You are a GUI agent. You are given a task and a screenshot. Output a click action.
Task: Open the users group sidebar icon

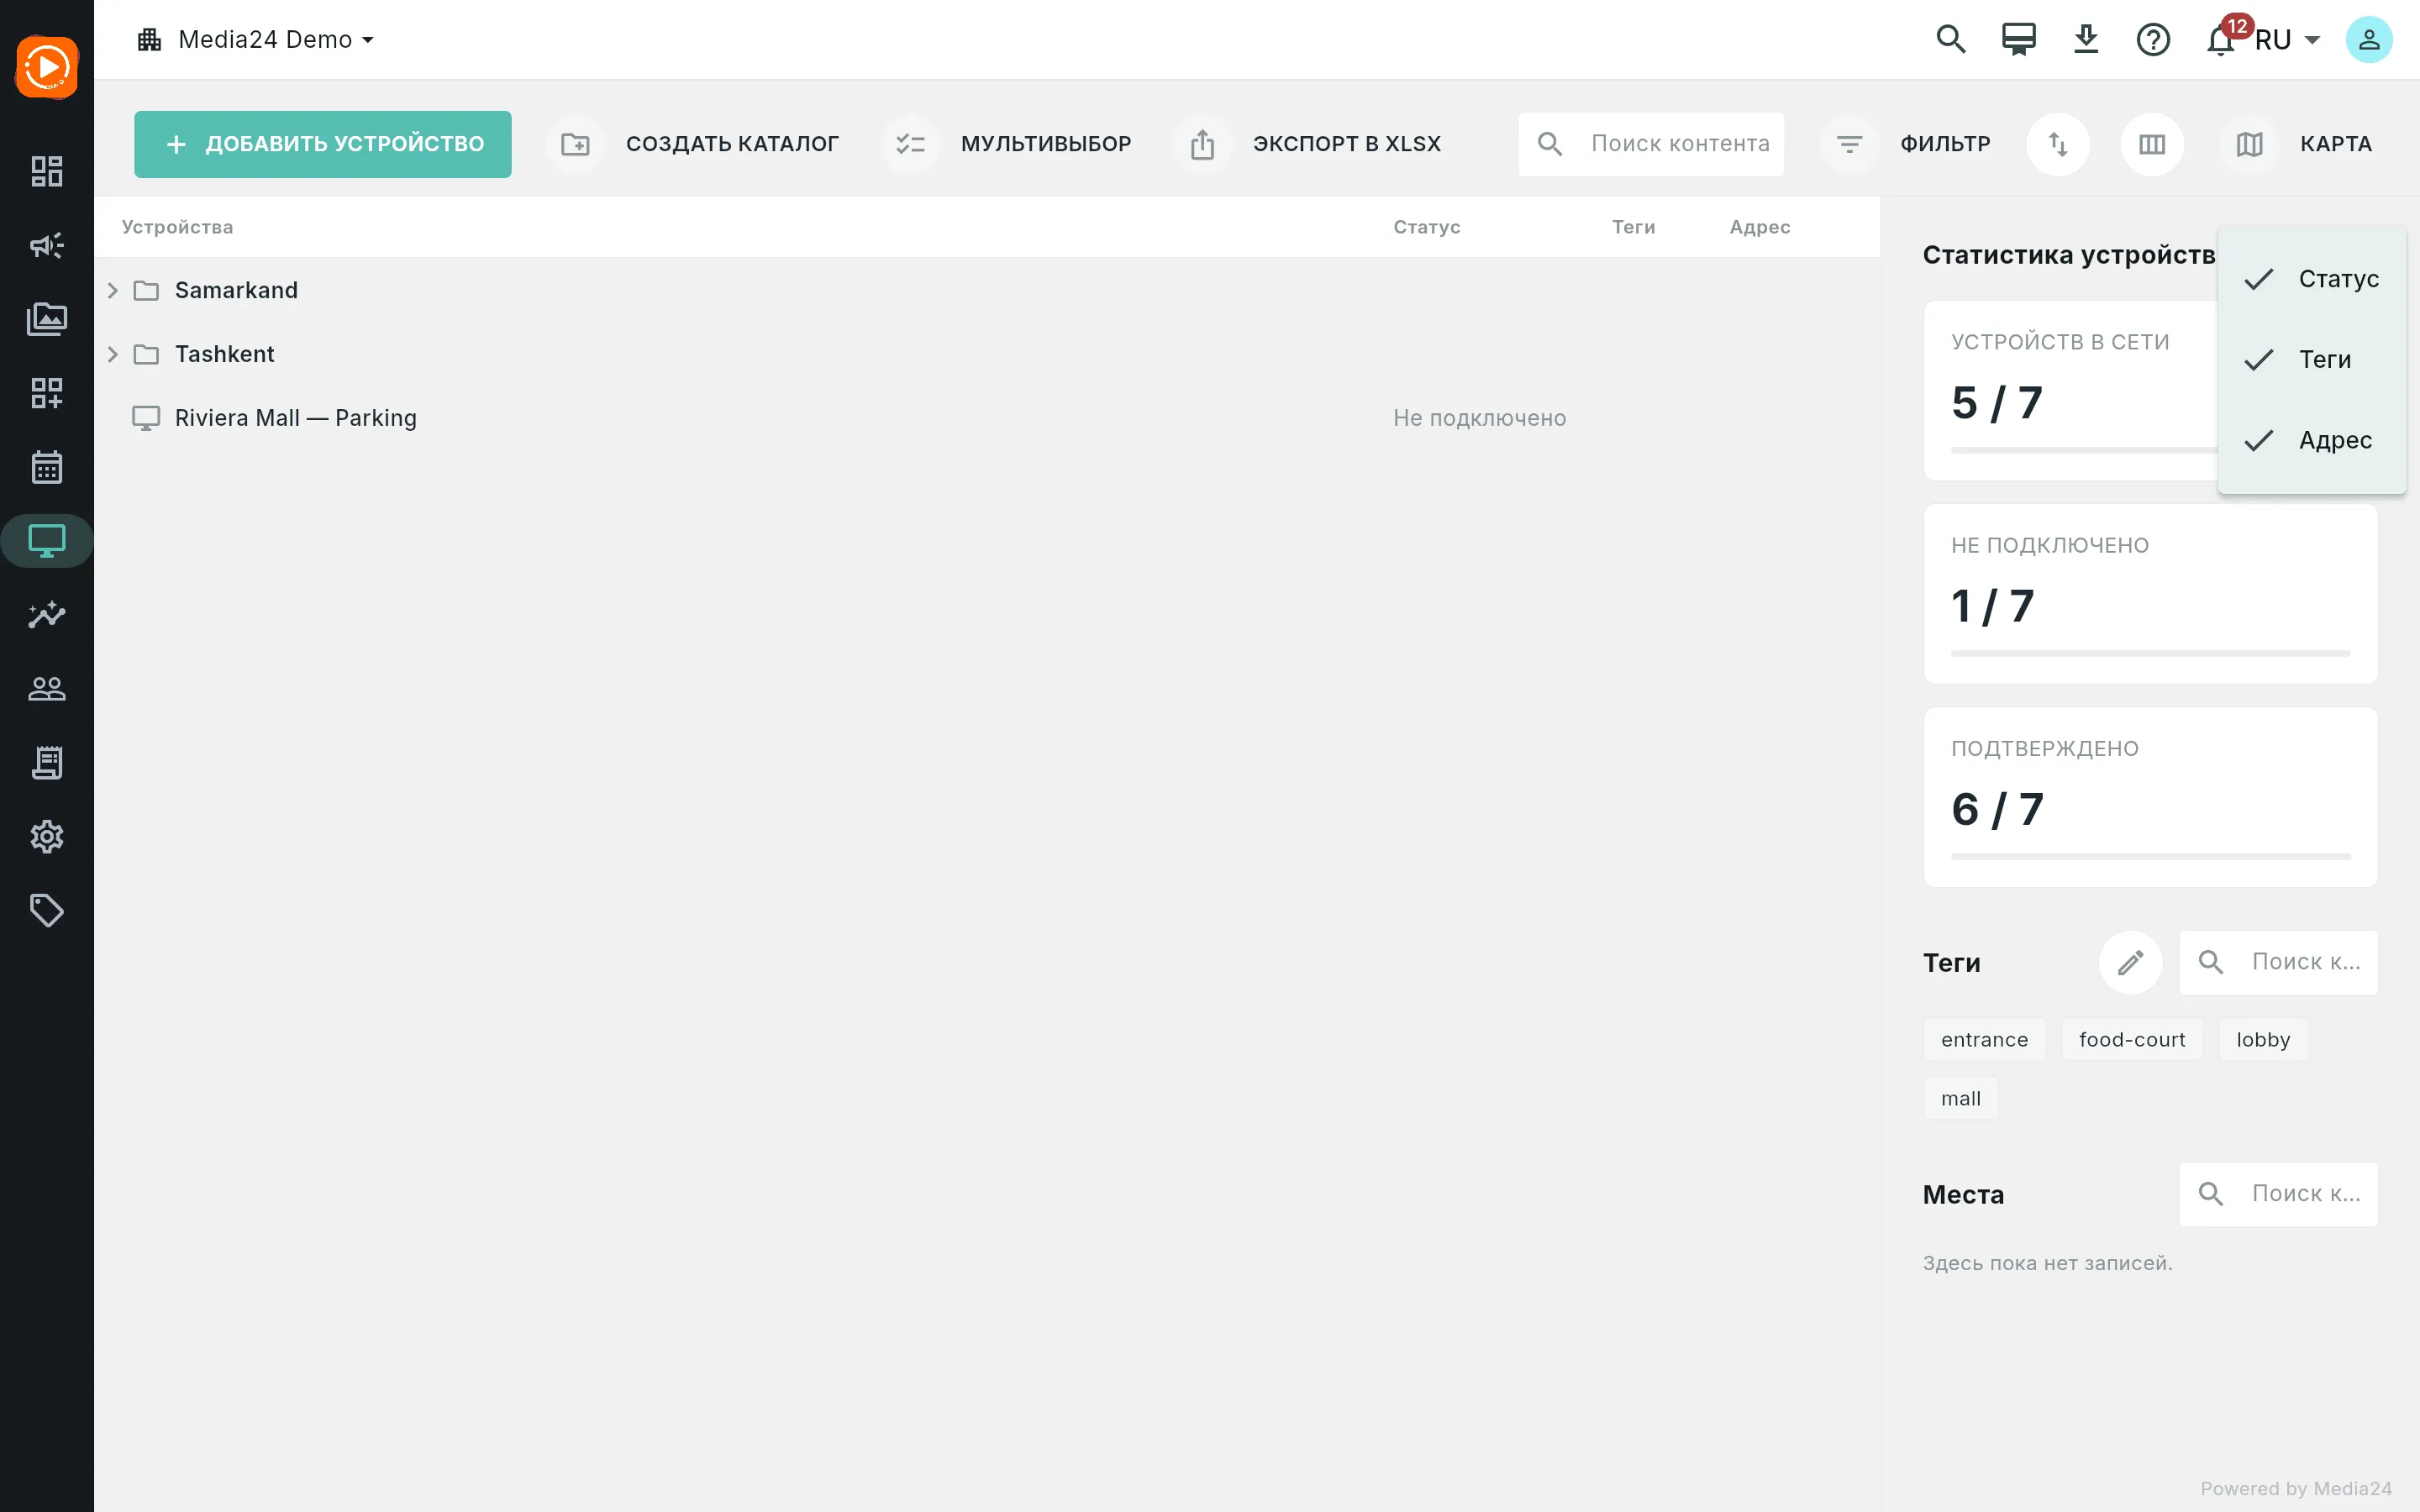(x=47, y=688)
